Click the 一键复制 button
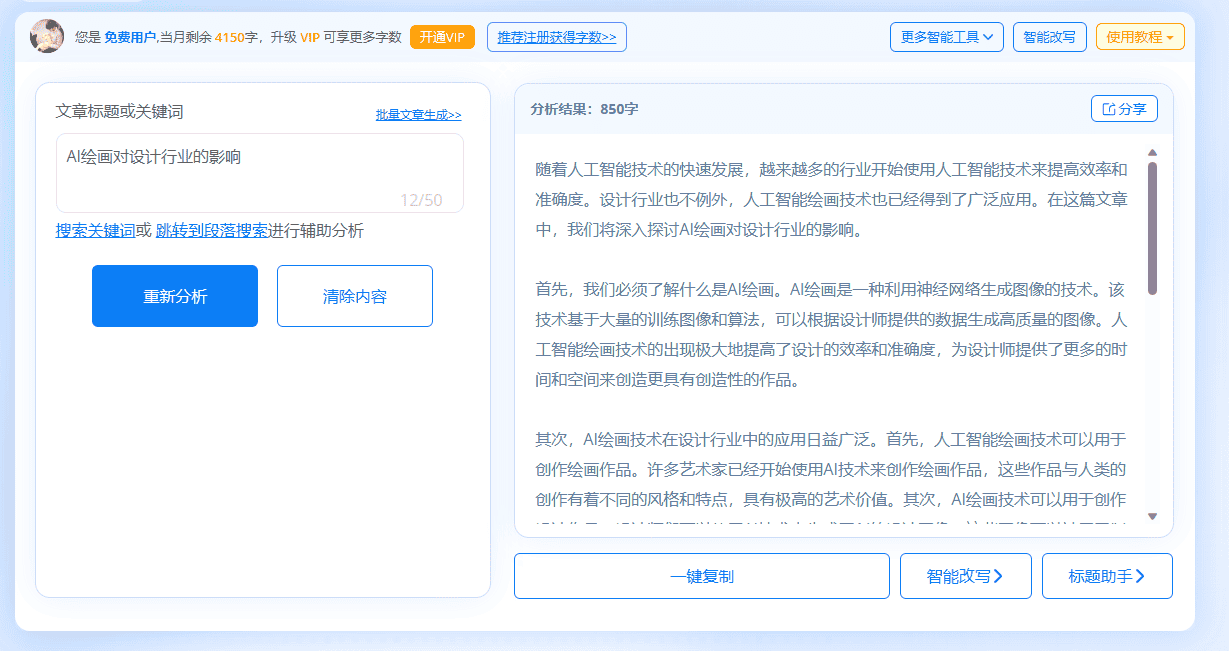 702,576
